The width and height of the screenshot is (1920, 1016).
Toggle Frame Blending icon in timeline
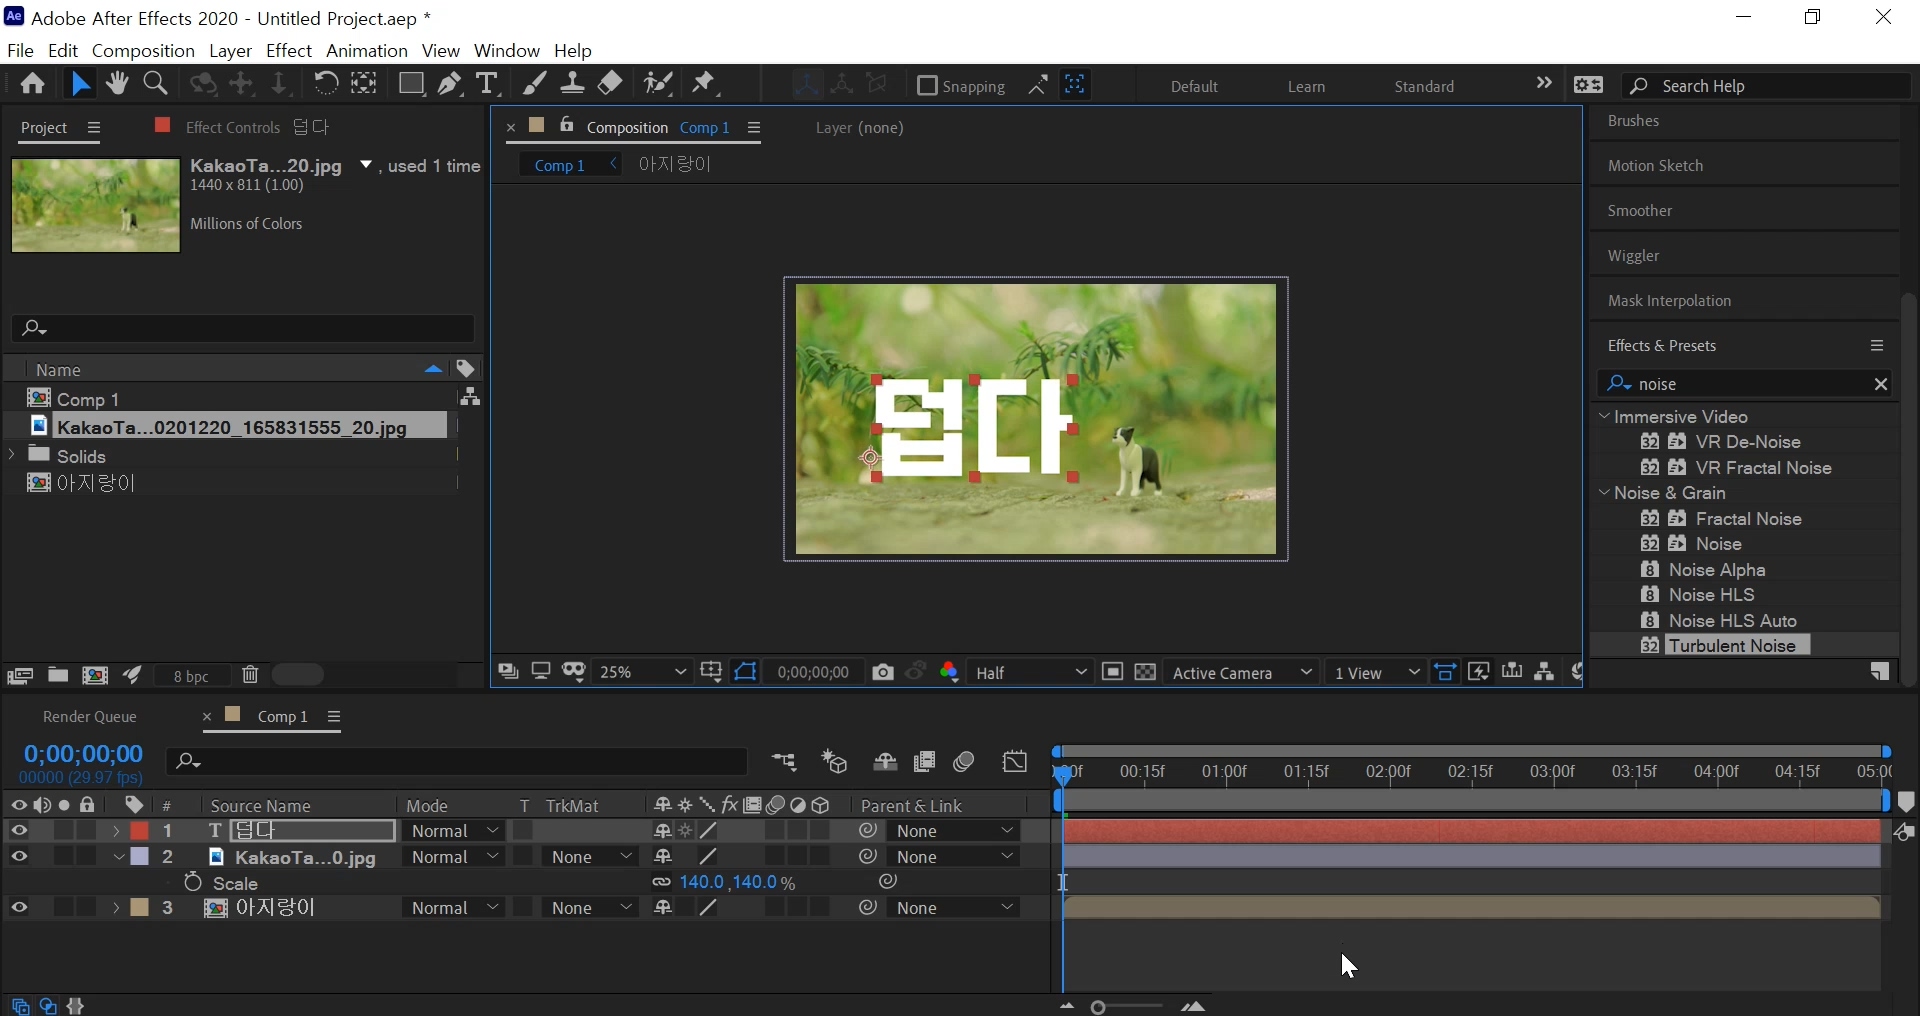coord(924,762)
